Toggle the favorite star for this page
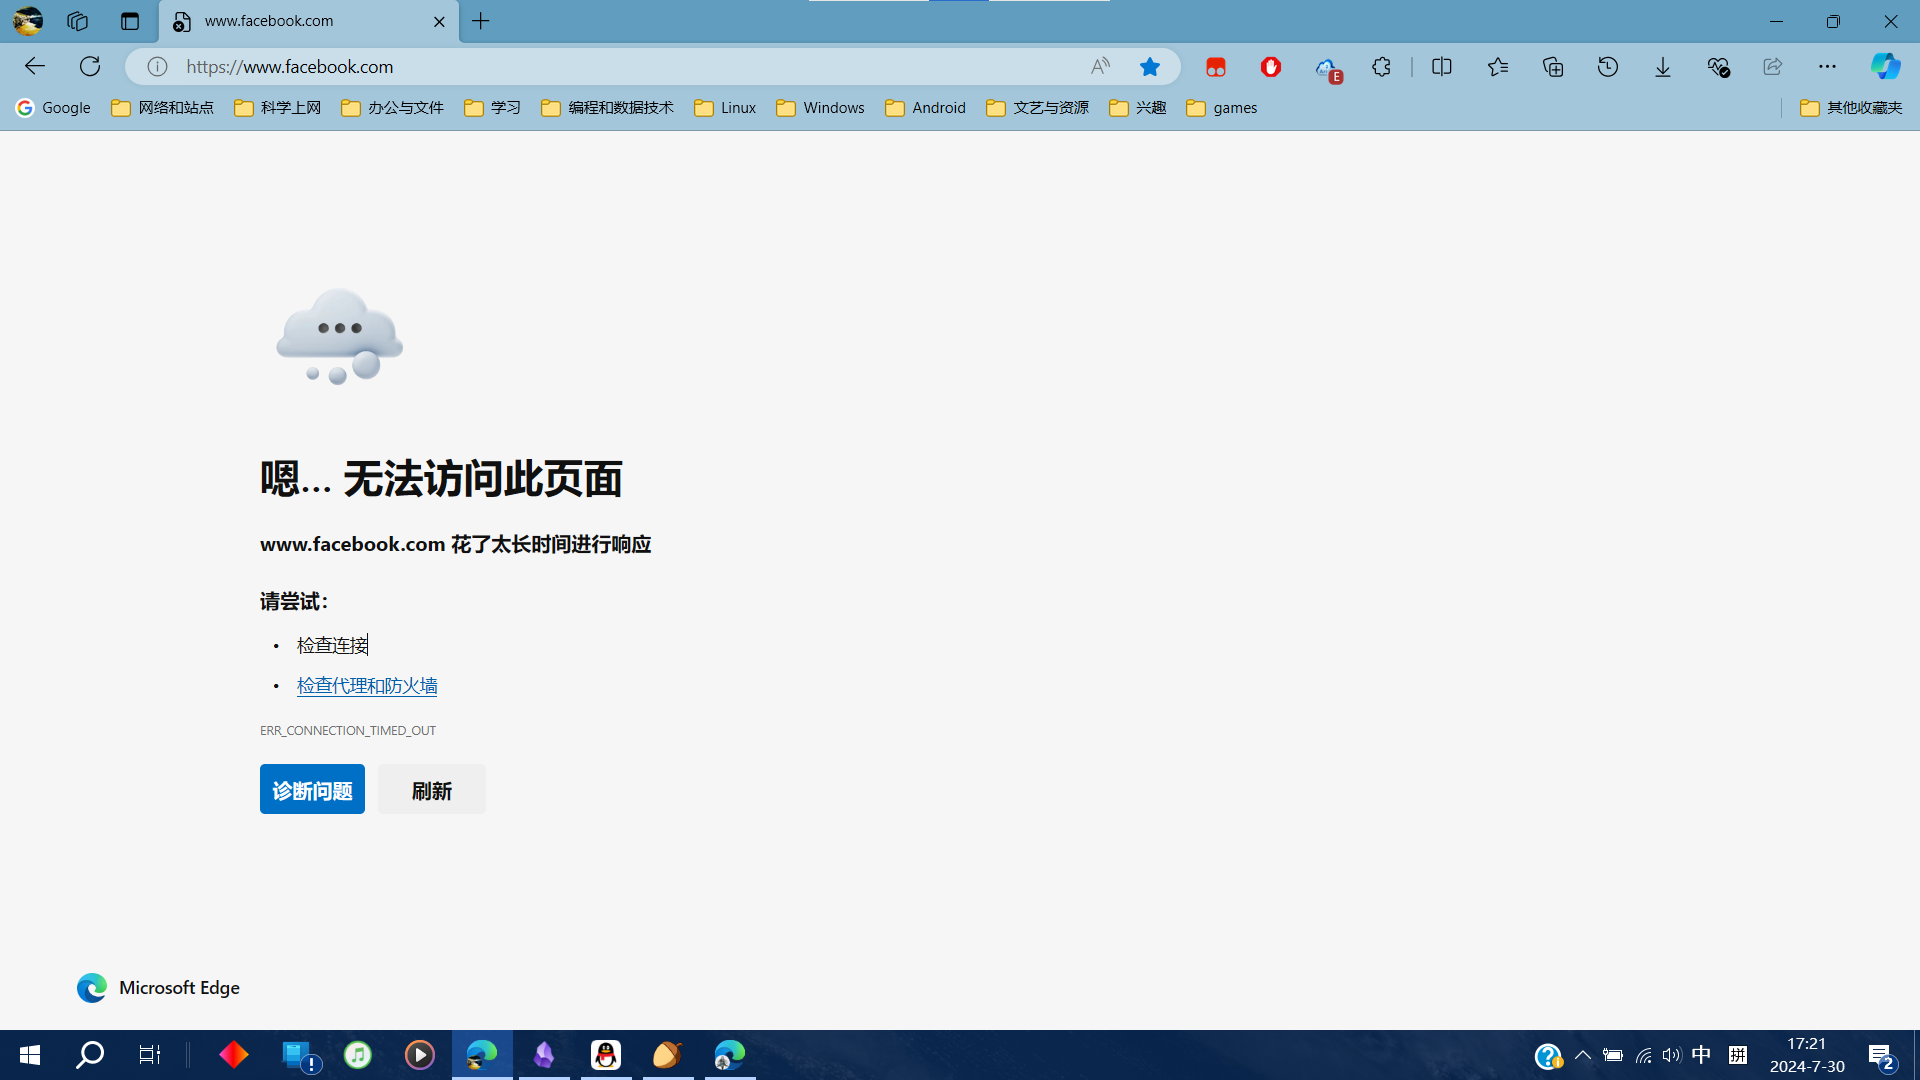Image resolution: width=1920 pixels, height=1080 pixels. pyautogui.click(x=1150, y=67)
